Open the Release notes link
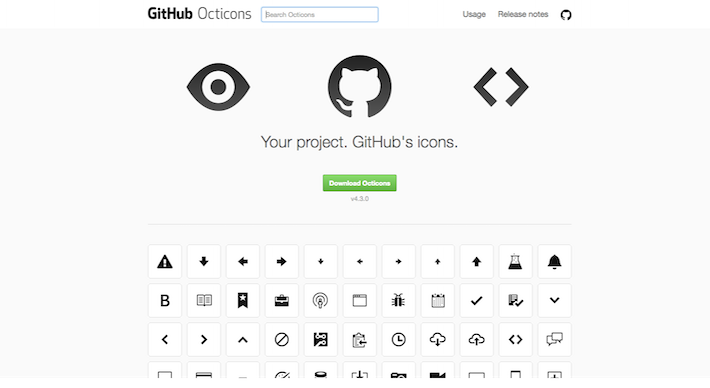 click(x=523, y=14)
